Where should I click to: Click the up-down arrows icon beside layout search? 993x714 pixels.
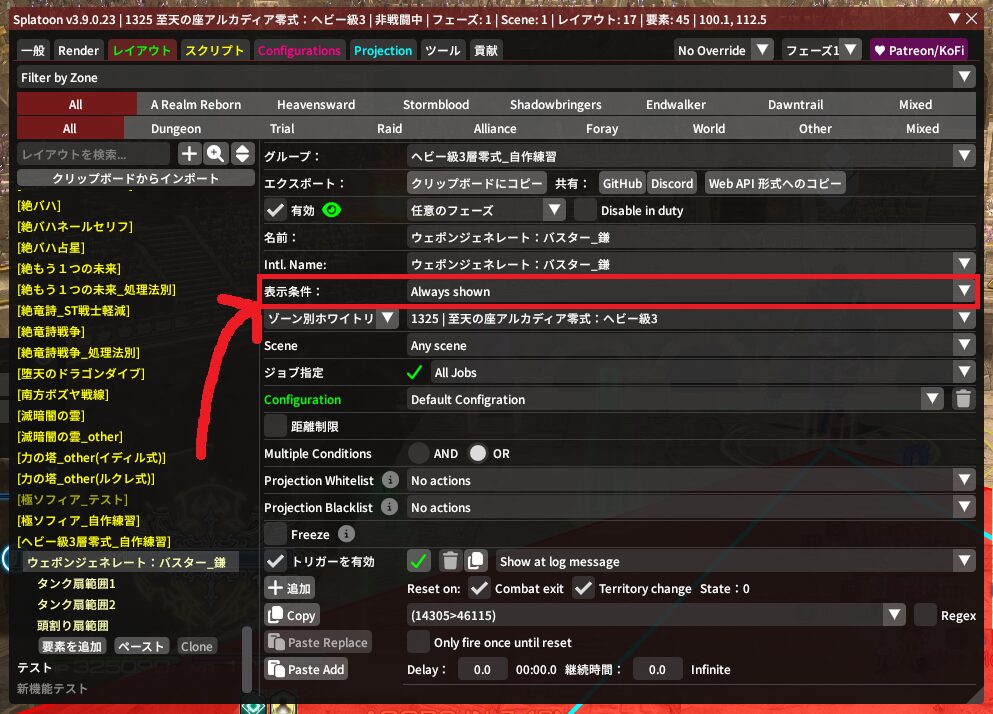pyautogui.click(x=242, y=153)
